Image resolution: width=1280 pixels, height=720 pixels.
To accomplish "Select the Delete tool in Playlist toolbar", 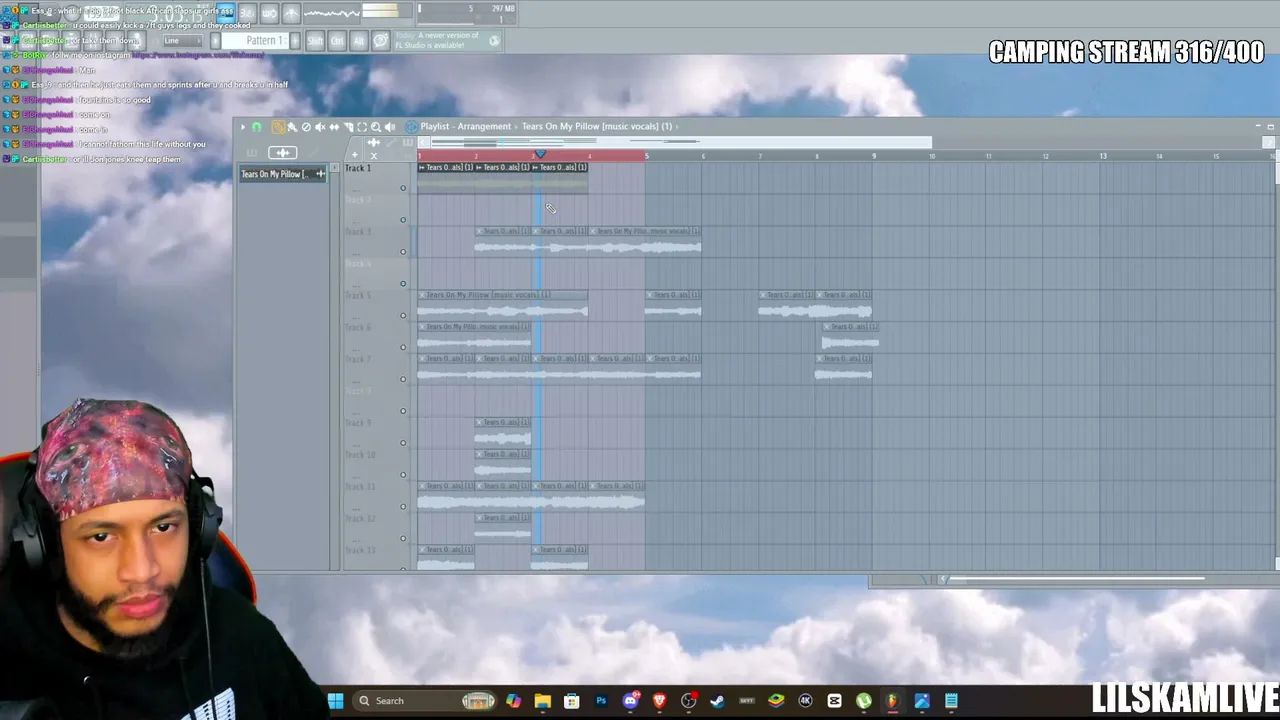I will (x=306, y=127).
